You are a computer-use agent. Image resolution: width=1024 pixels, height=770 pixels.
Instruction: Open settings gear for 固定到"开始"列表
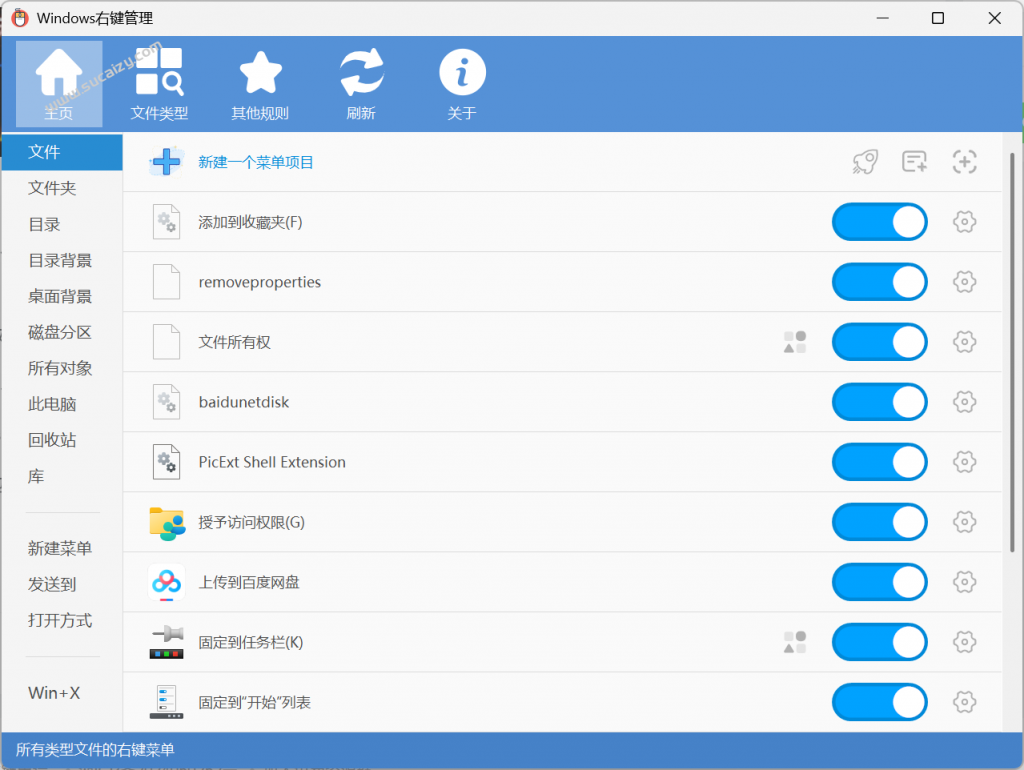(965, 702)
